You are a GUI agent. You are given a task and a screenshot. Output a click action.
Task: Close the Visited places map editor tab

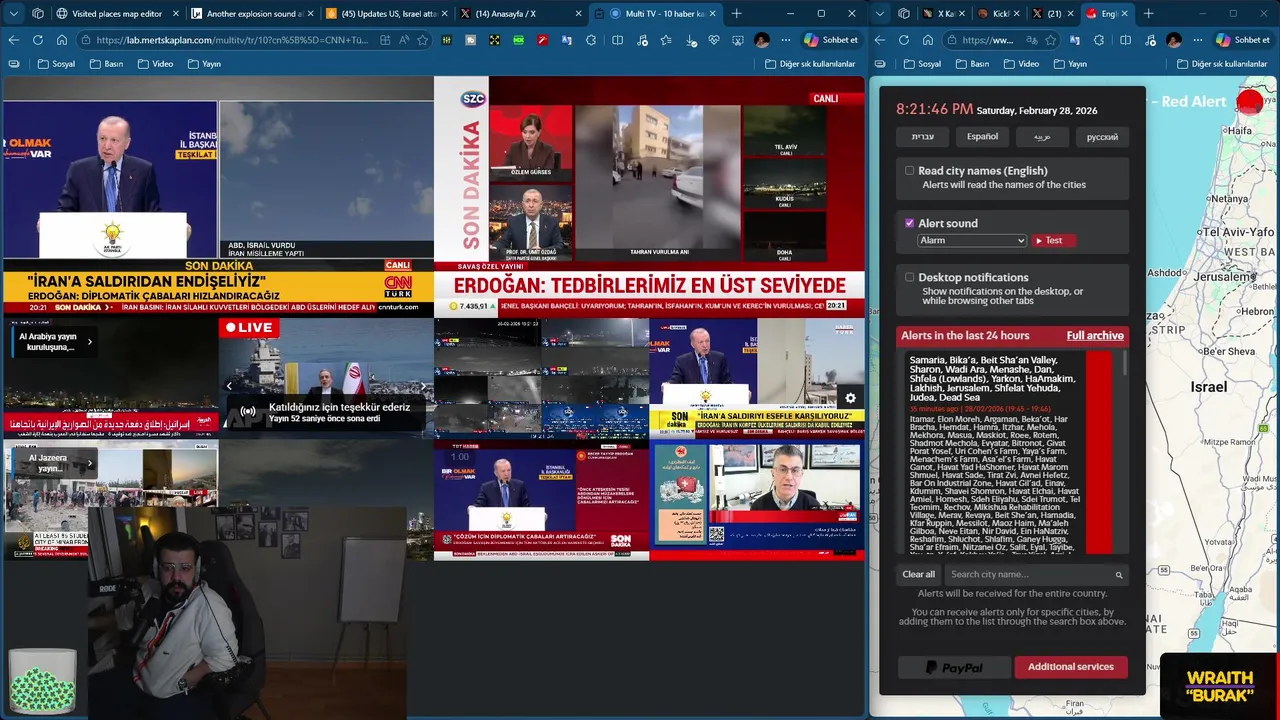pyautogui.click(x=174, y=14)
